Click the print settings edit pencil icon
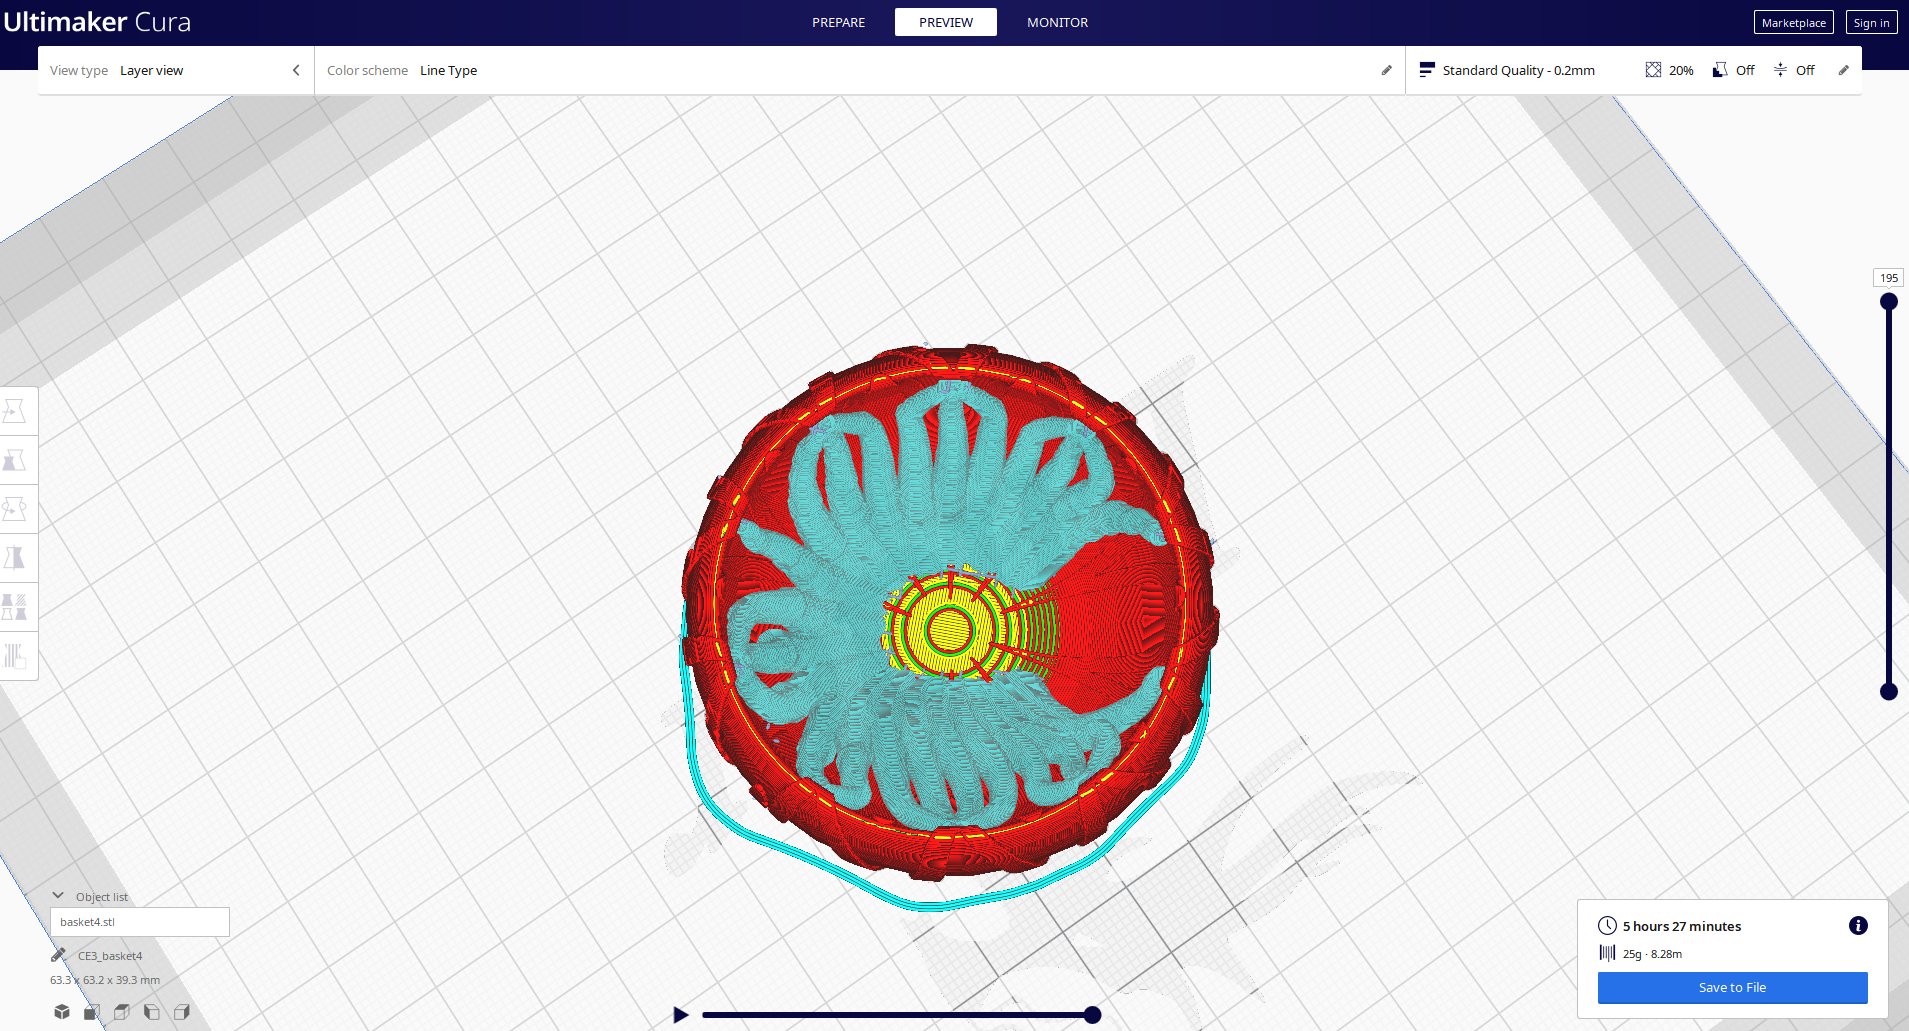The image size is (1909, 1031). pyautogui.click(x=1843, y=70)
